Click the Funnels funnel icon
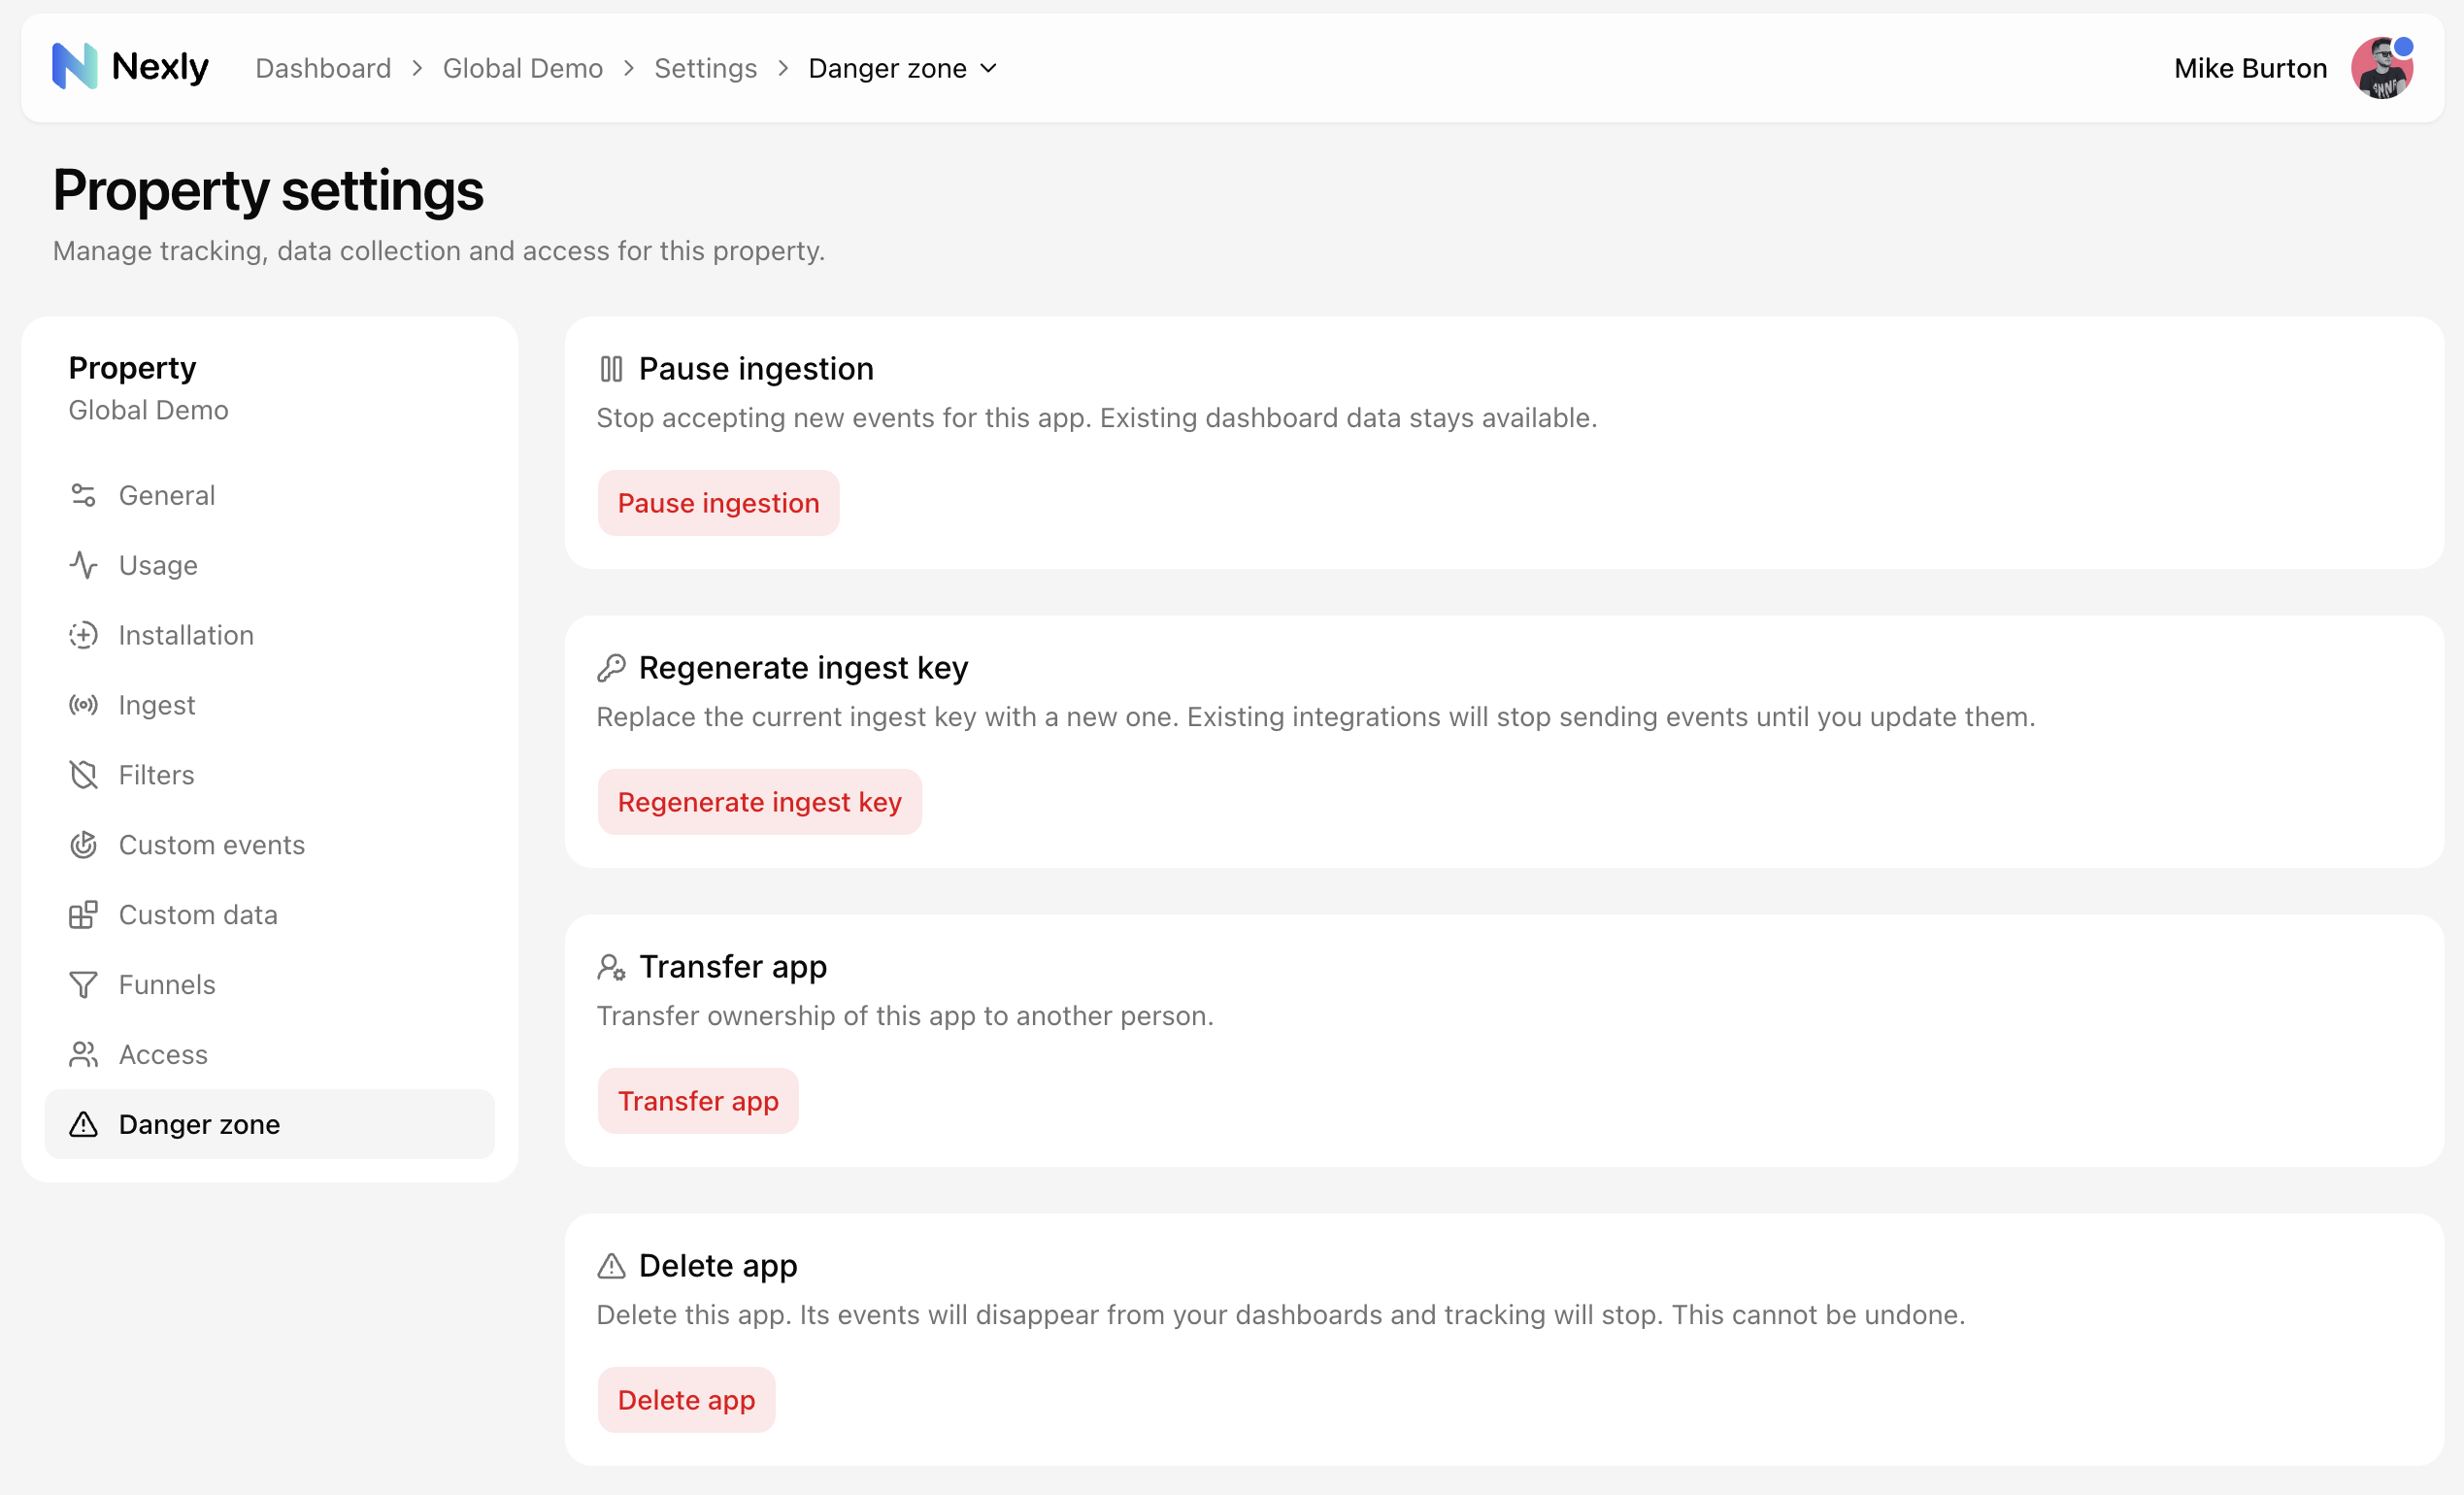Viewport: 2464px width, 1495px height. click(x=83, y=985)
